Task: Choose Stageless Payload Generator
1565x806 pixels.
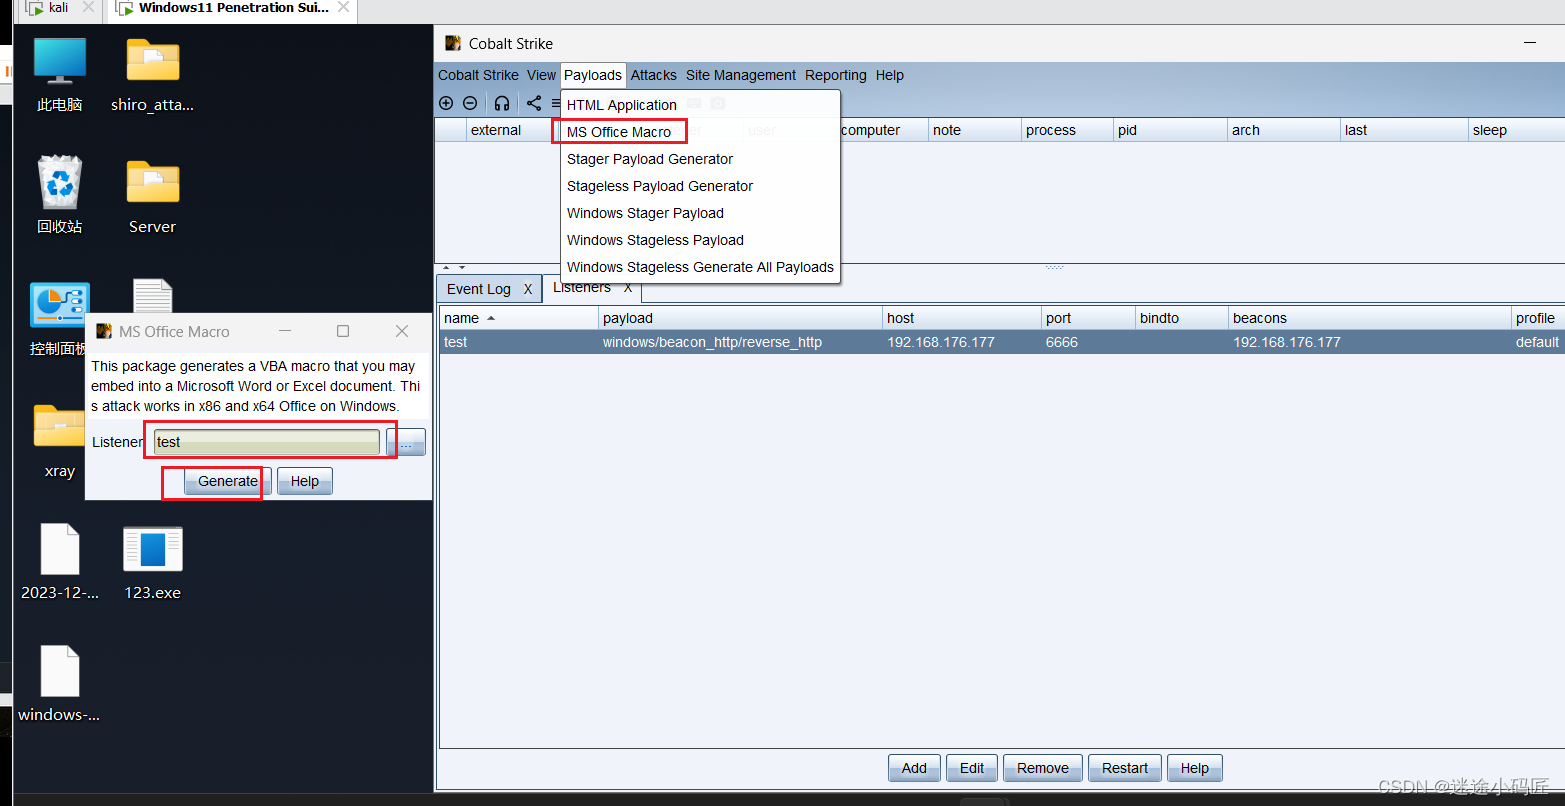Action: pyautogui.click(x=700, y=186)
